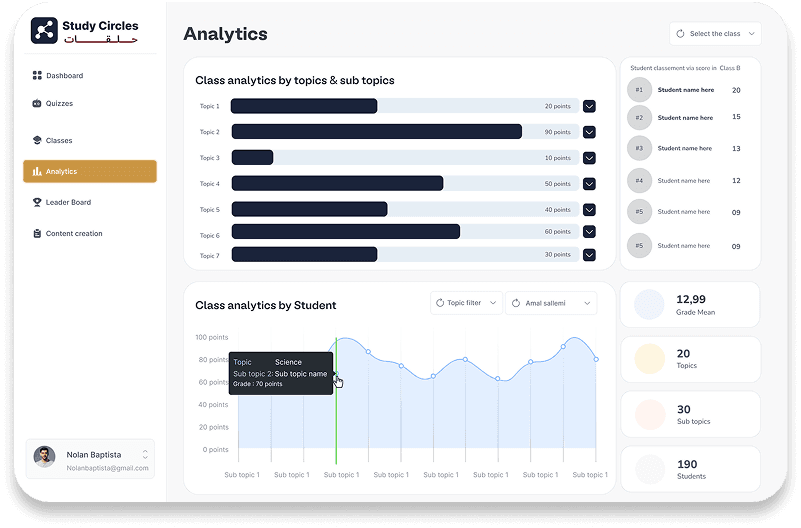
Task: Click the Dashboard grid icon
Action: [x=37, y=76]
